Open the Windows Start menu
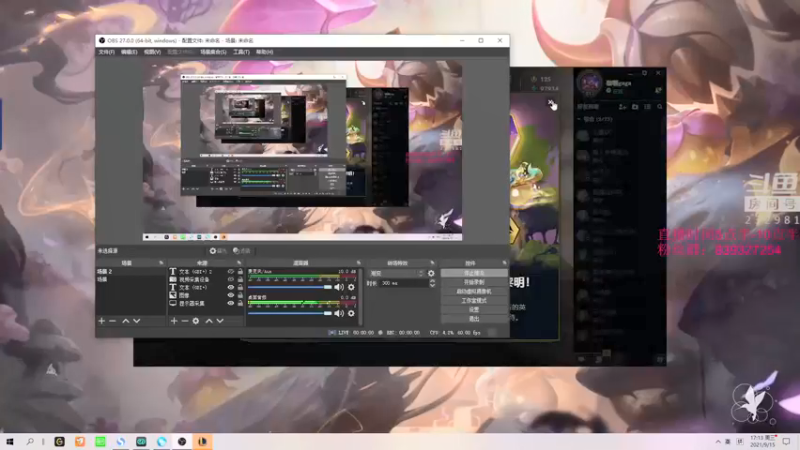The width and height of the screenshot is (800, 450). coord(9,441)
